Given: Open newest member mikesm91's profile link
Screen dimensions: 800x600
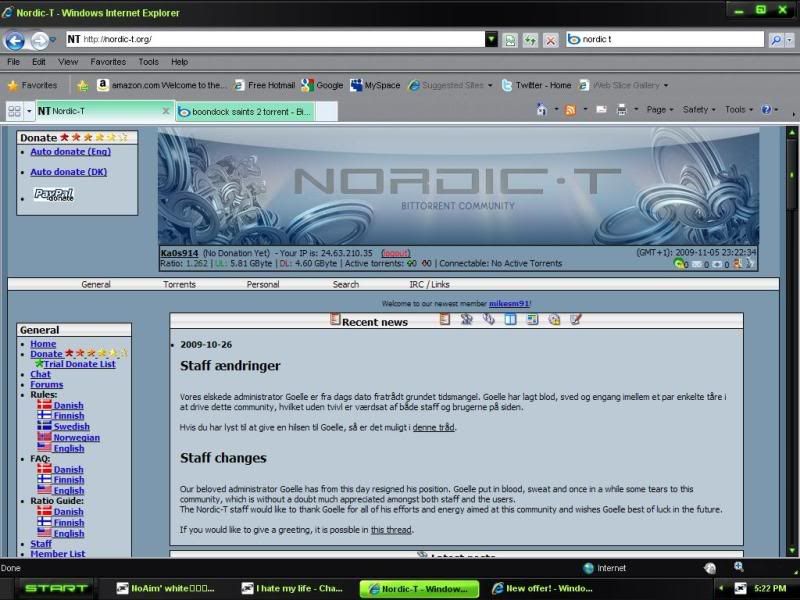Looking at the screenshot, I should pos(509,304).
